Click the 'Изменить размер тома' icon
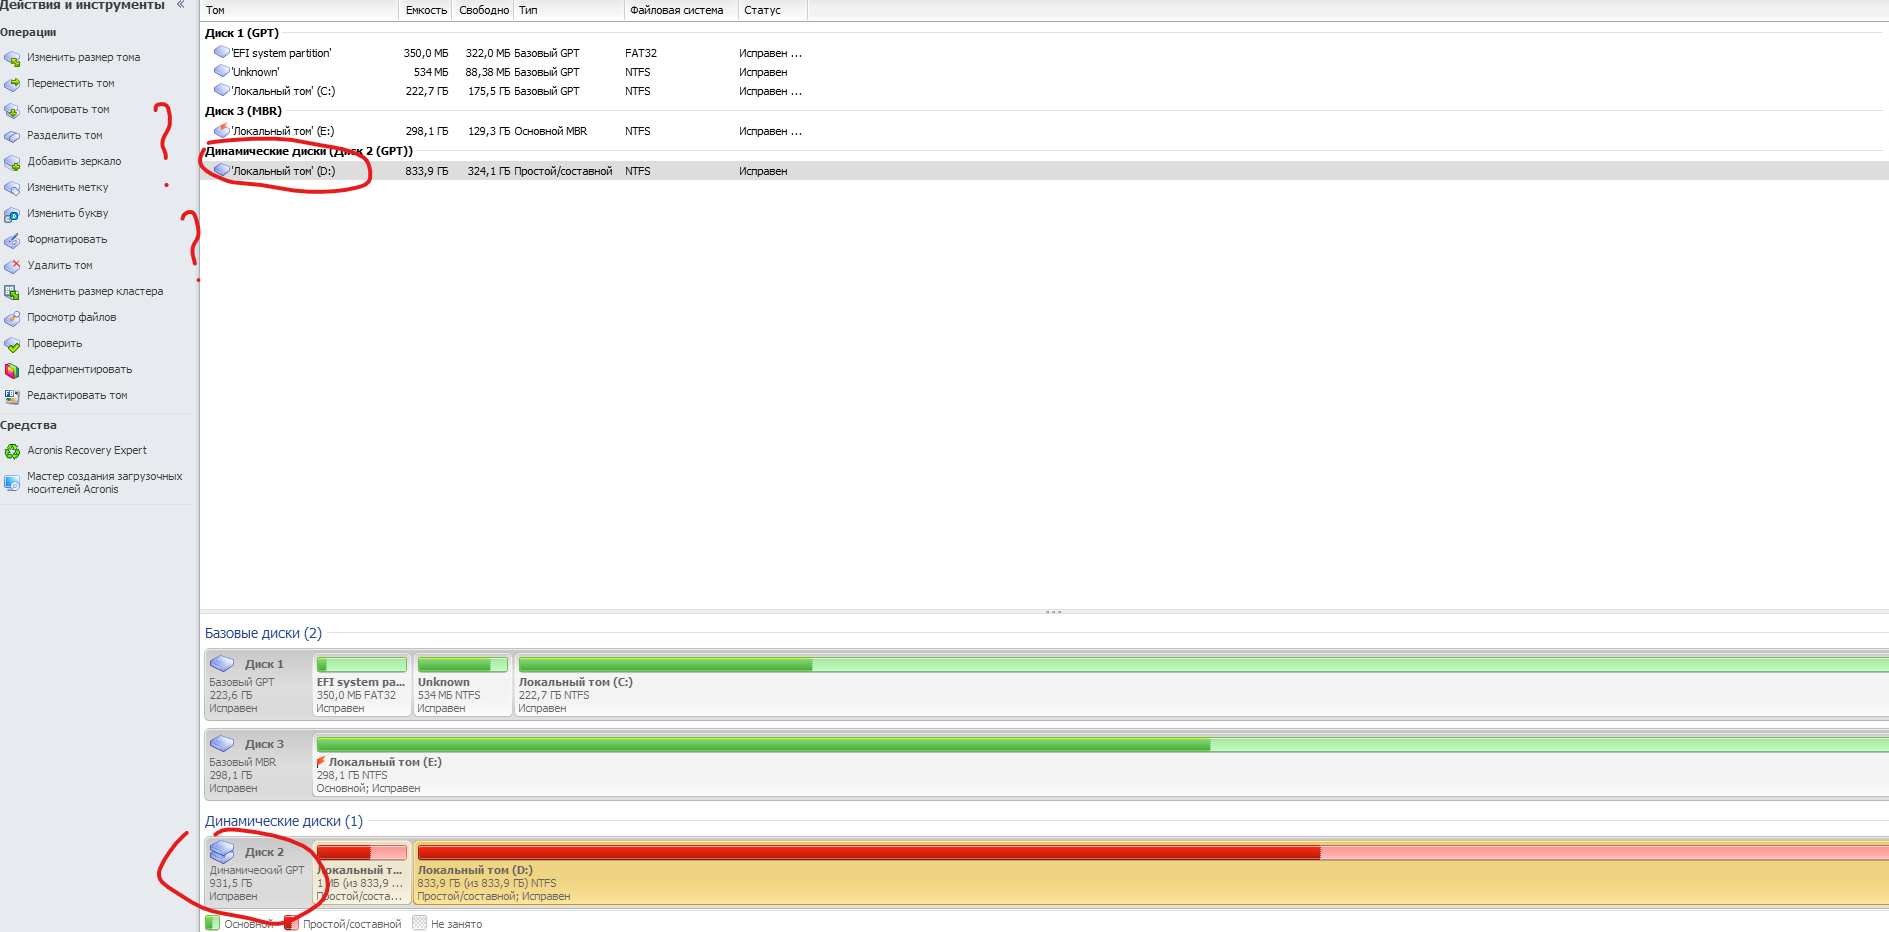The height and width of the screenshot is (932, 1889). [12, 58]
